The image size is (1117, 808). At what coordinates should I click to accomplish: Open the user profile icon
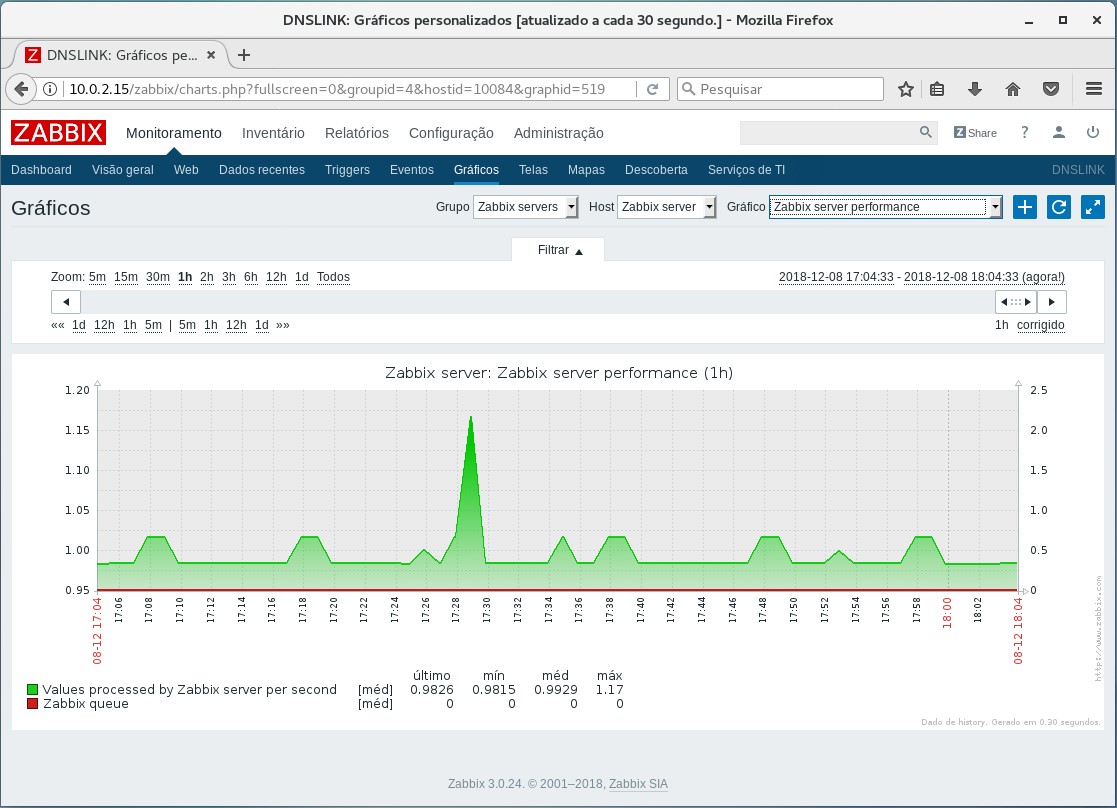(x=1059, y=133)
